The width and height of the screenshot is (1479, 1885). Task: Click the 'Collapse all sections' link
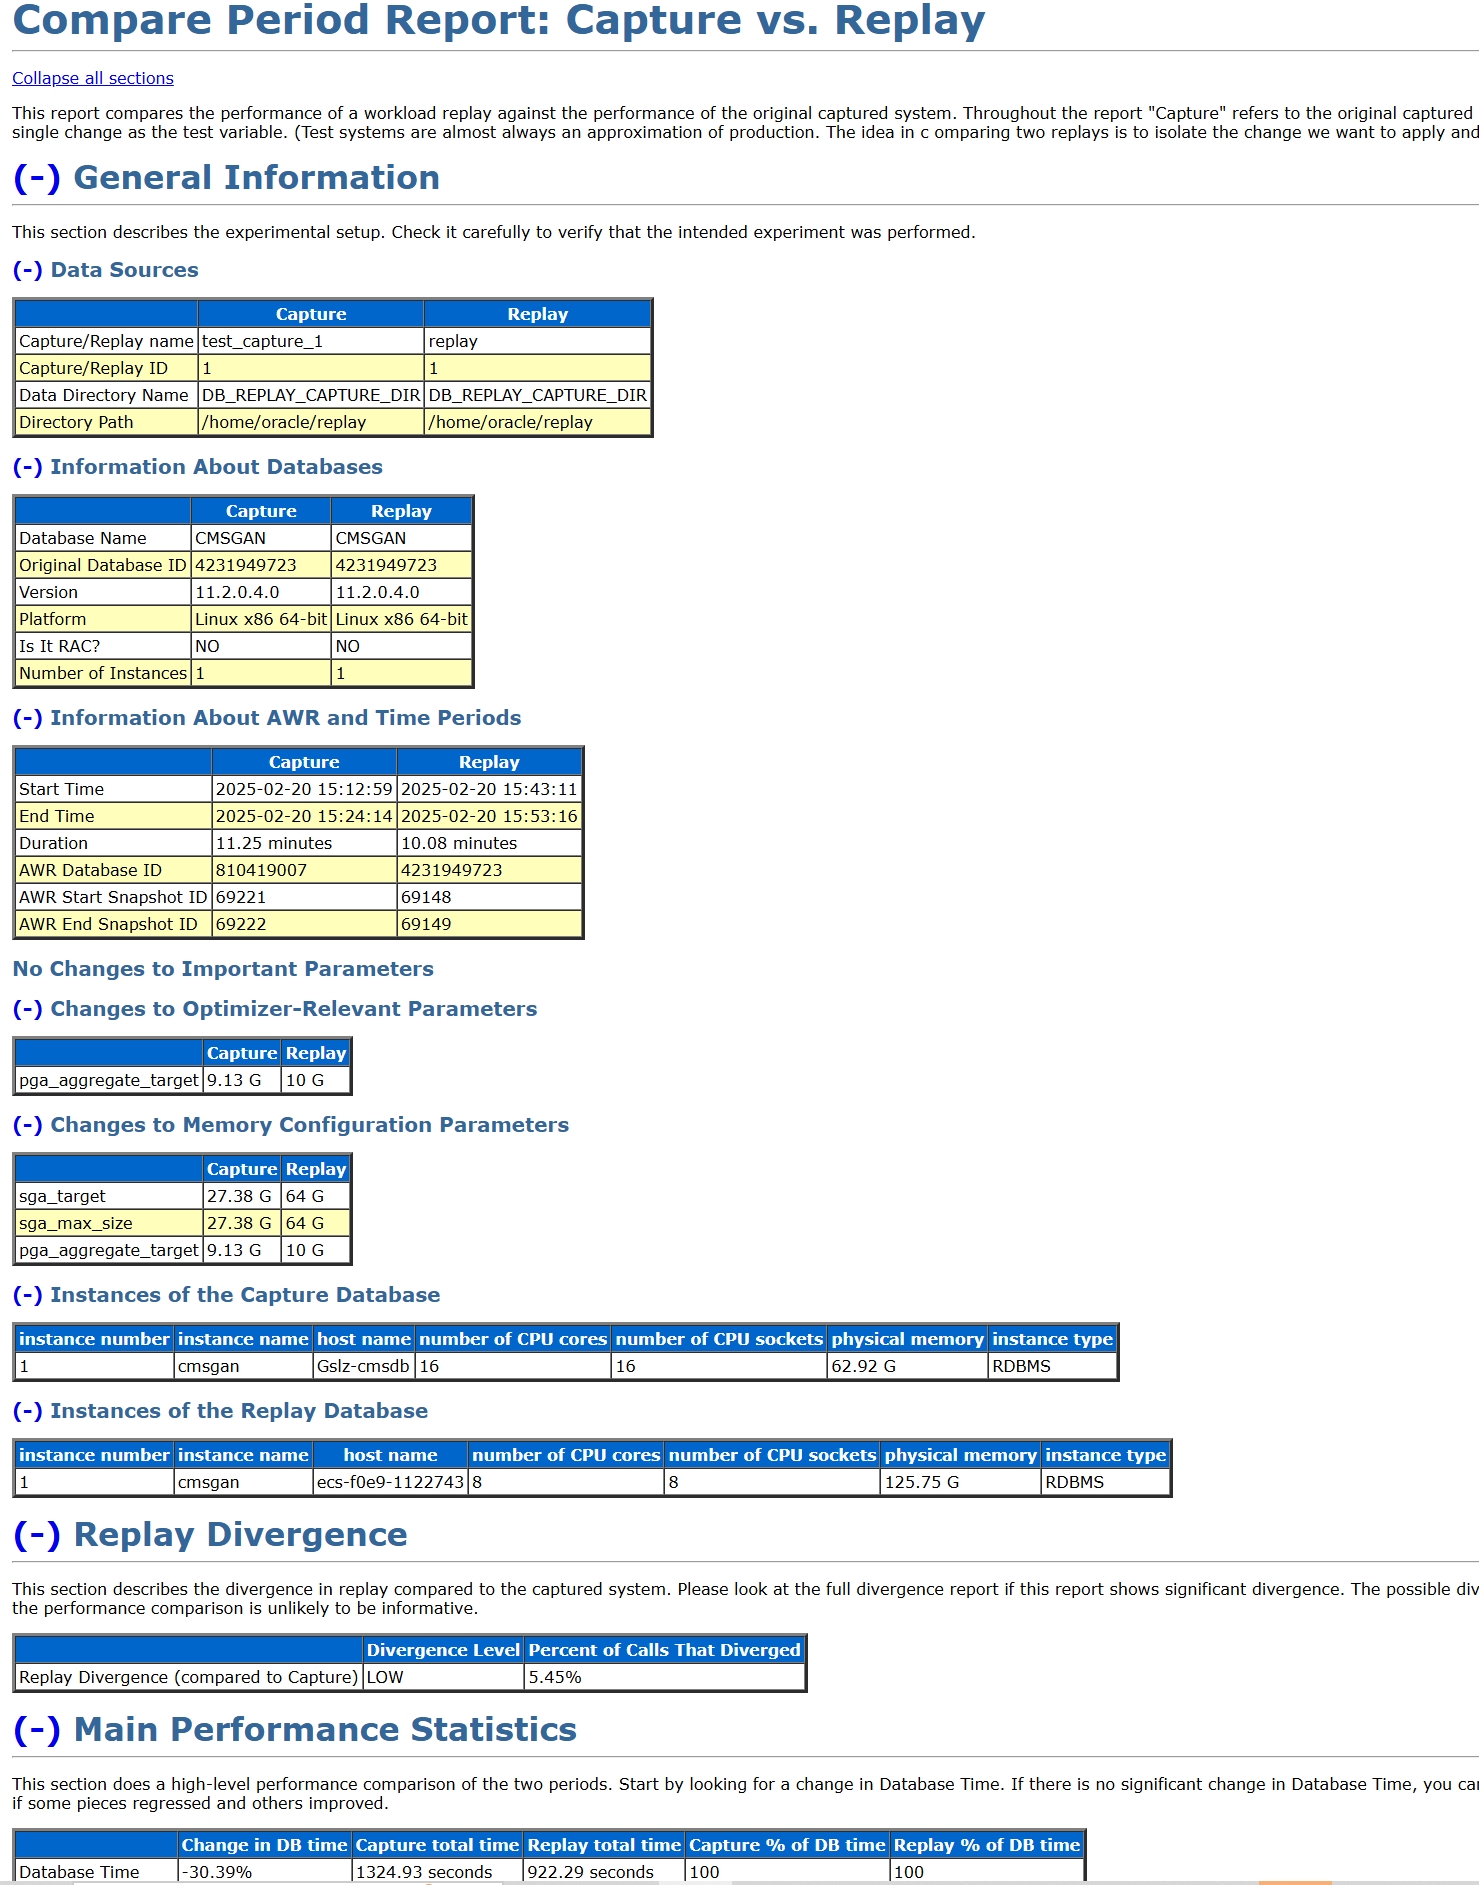(x=93, y=78)
